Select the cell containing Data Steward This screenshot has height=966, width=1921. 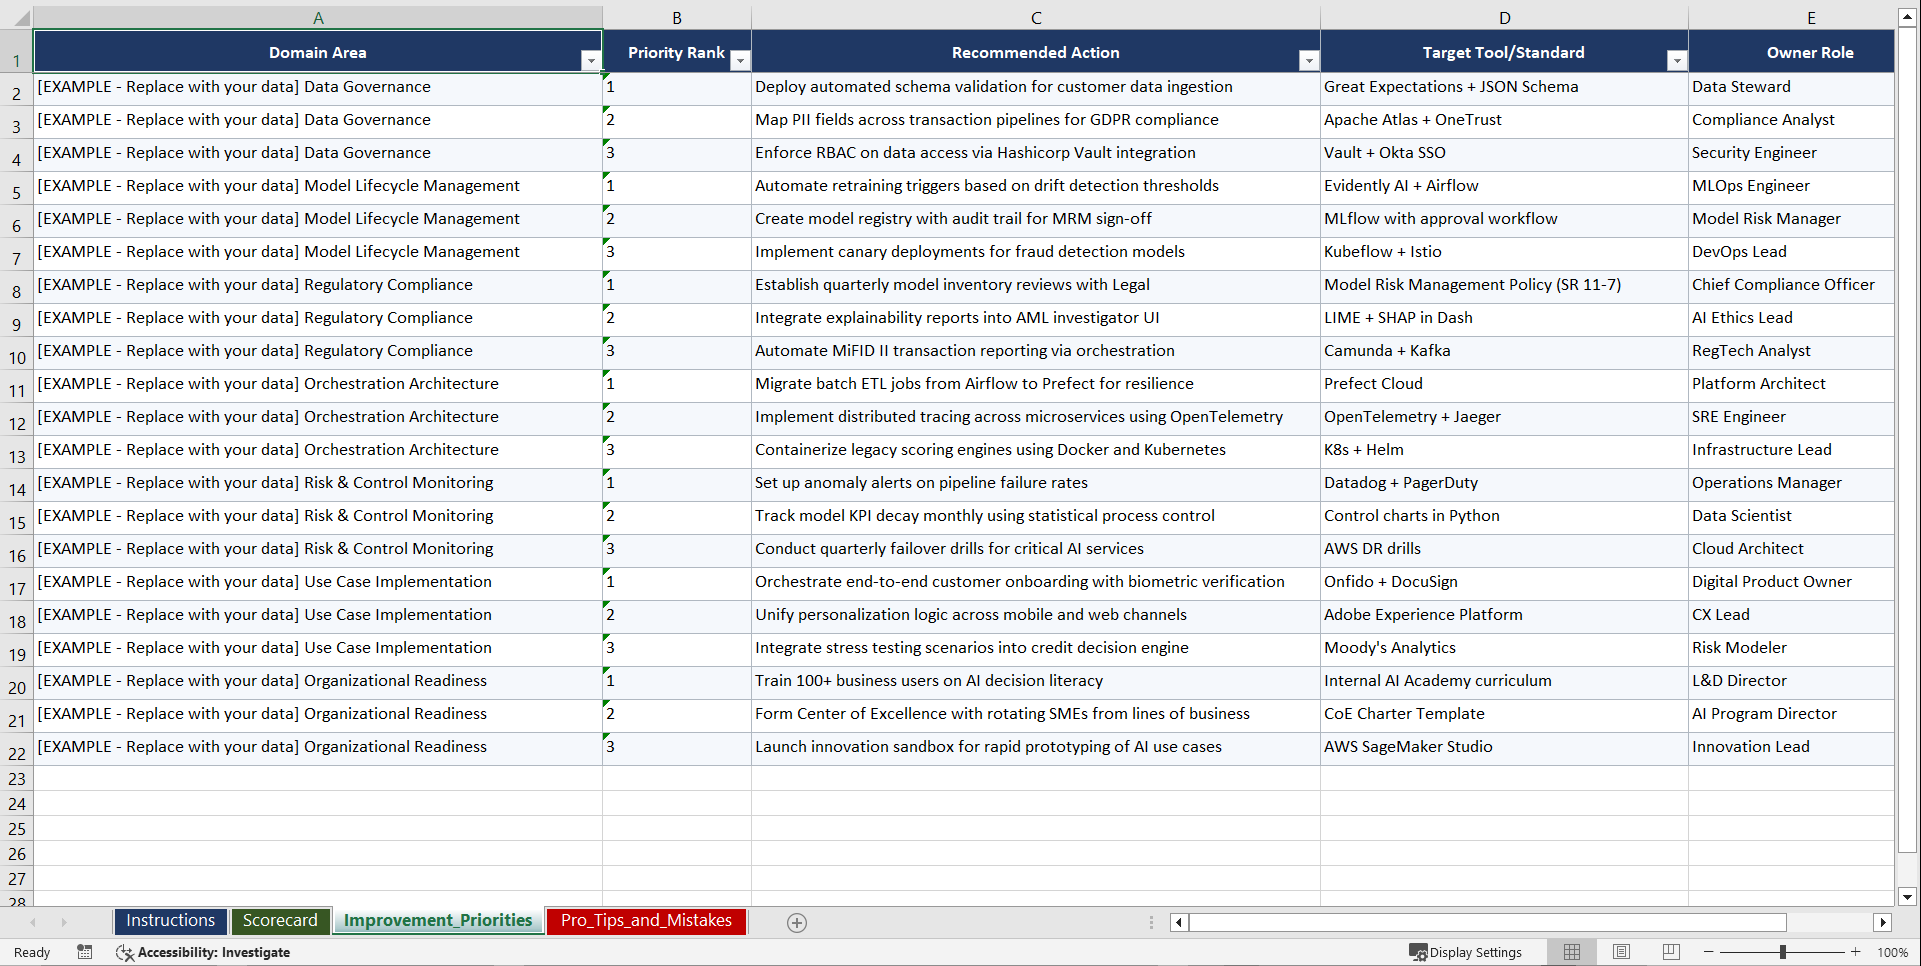click(1790, 87)
